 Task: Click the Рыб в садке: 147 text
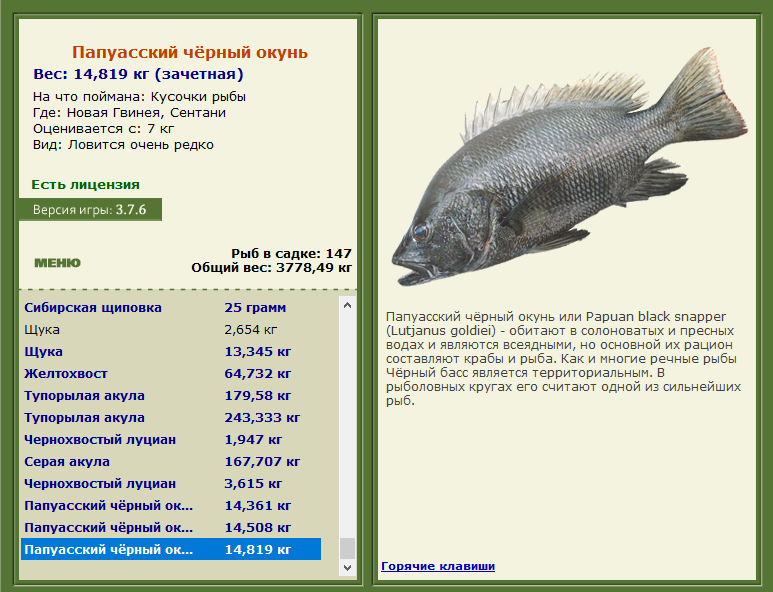(291, 253)
